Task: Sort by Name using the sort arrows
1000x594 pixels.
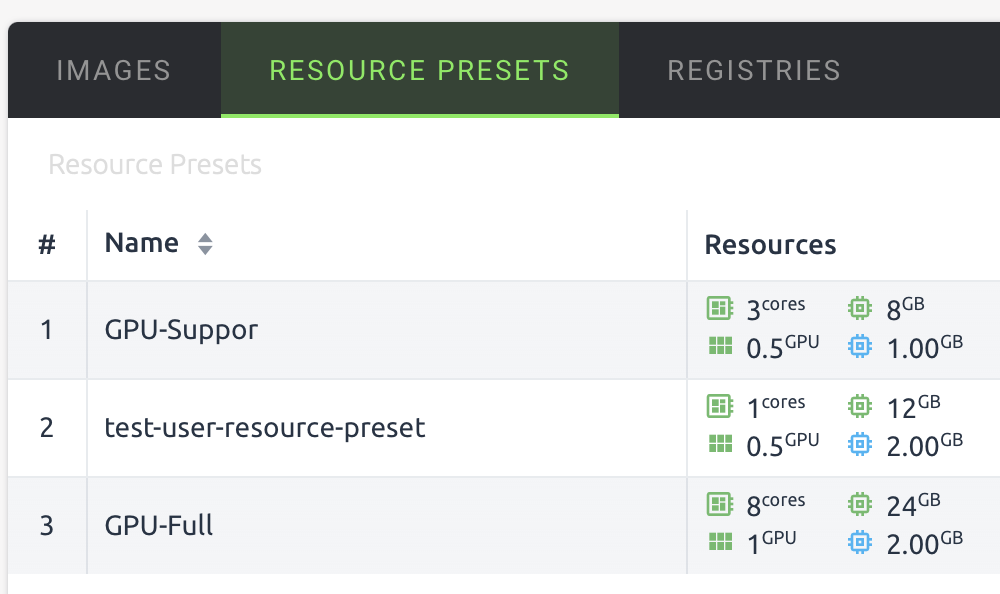Action: [x=205, y=244]
